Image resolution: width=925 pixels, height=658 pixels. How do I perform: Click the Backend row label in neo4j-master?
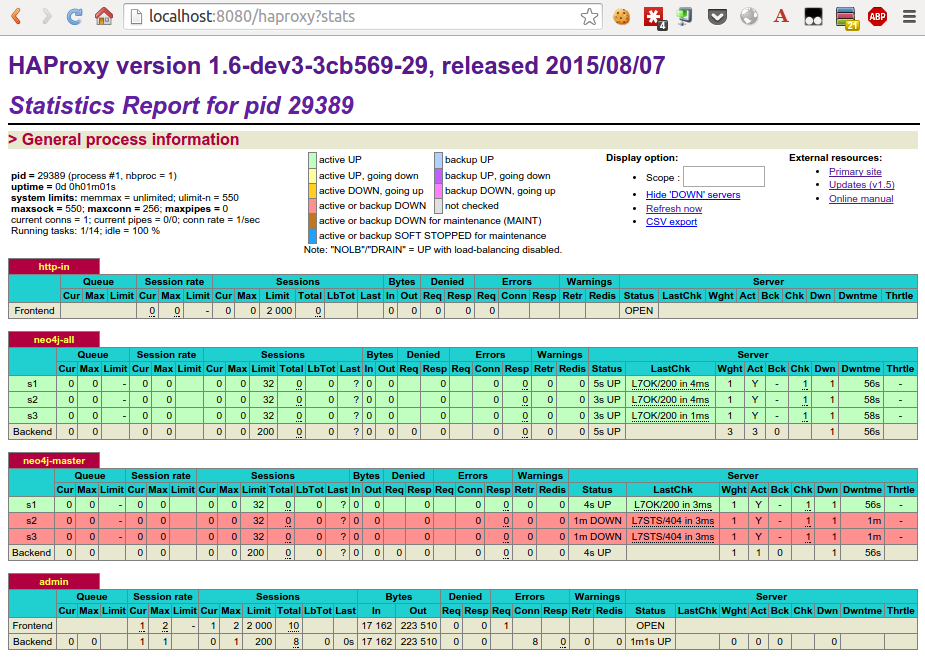pos(31,553)
